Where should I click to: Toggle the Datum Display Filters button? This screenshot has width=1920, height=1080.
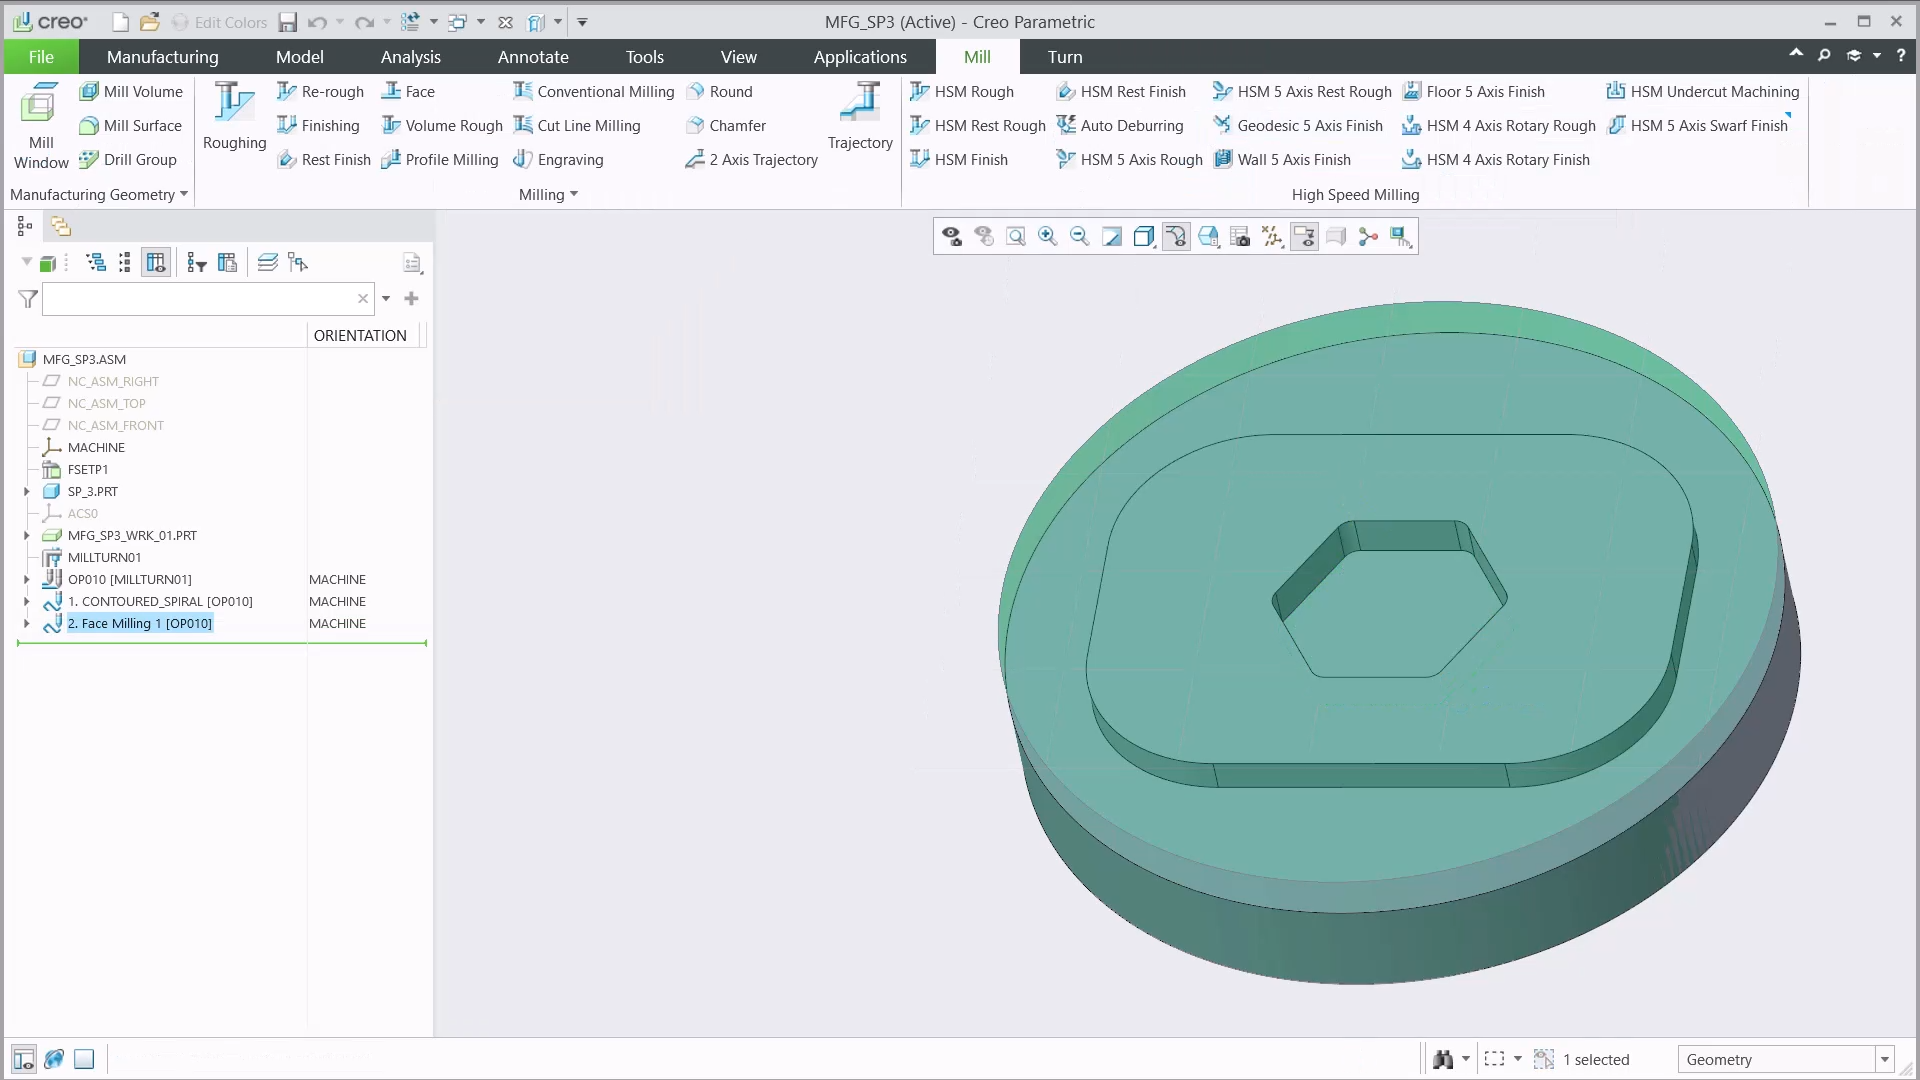point(1272,237)
